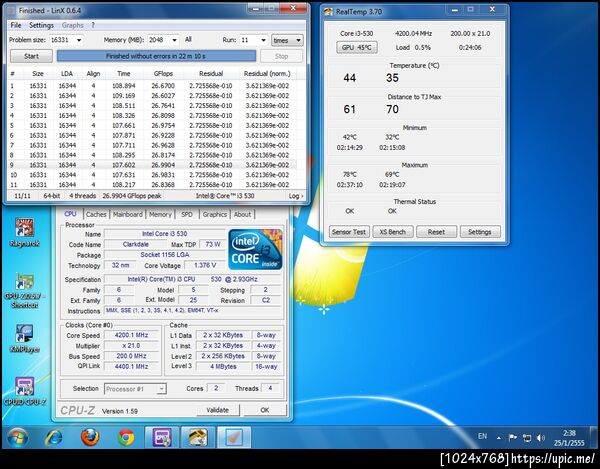Image resolution: width=600 pixels, height=469 pixels.
Task: Show hidden tray icons arrow
Action: (x=499, y=438)
